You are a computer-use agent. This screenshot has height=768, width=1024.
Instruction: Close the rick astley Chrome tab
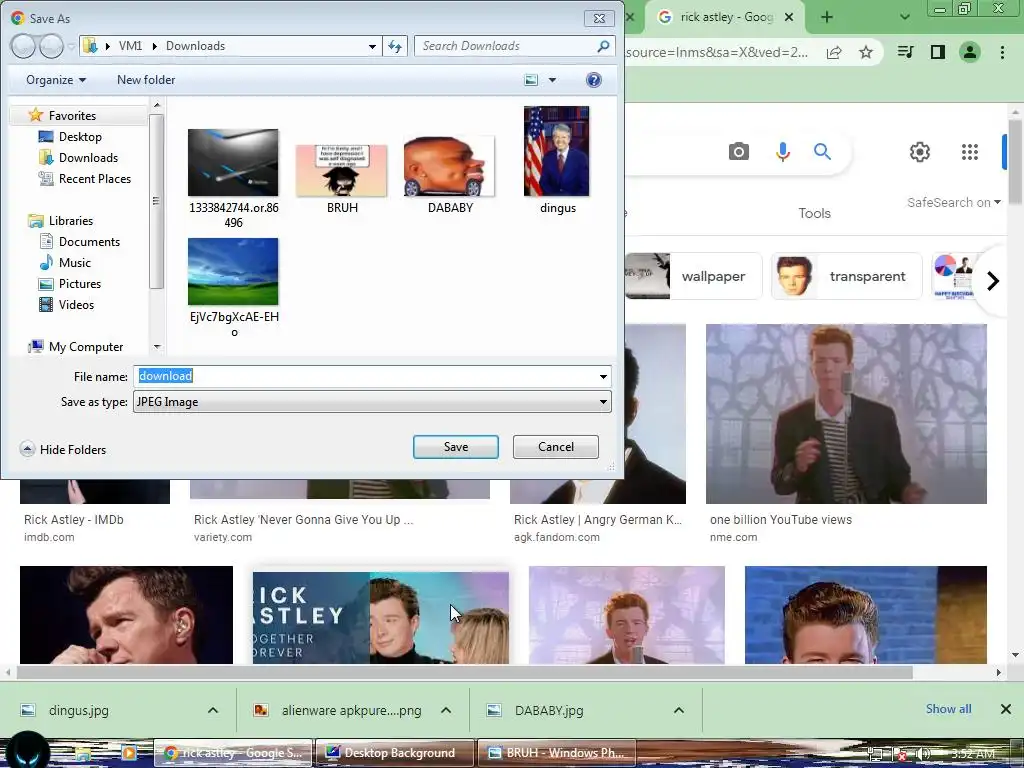coord(789,17)
